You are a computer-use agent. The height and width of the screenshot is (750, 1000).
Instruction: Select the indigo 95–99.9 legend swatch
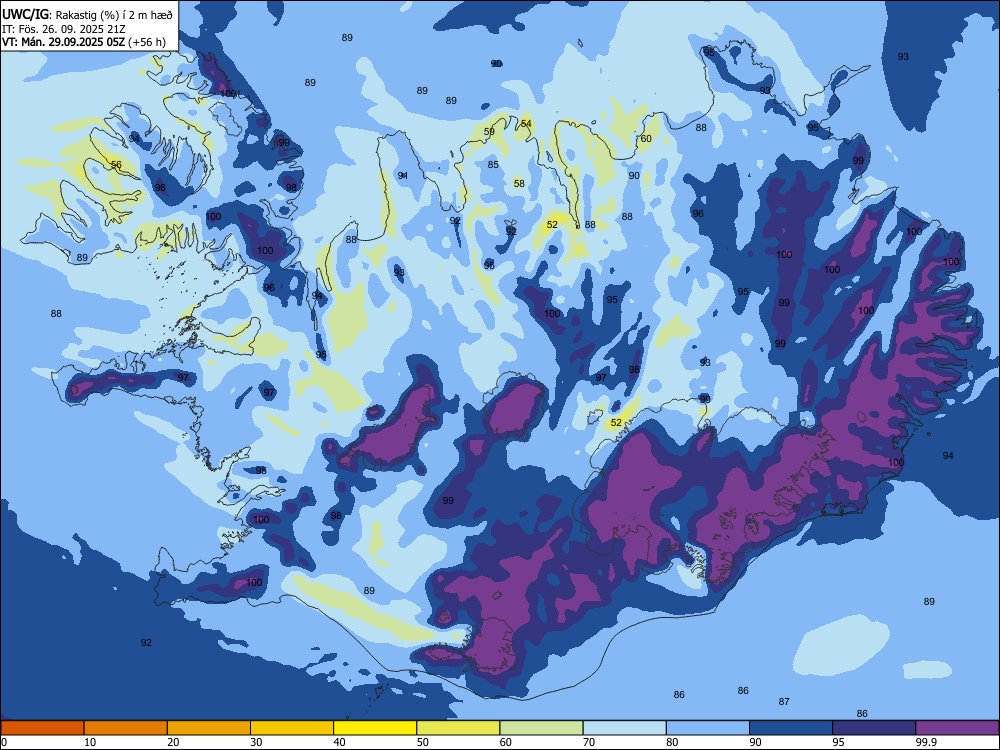point(874,728)
